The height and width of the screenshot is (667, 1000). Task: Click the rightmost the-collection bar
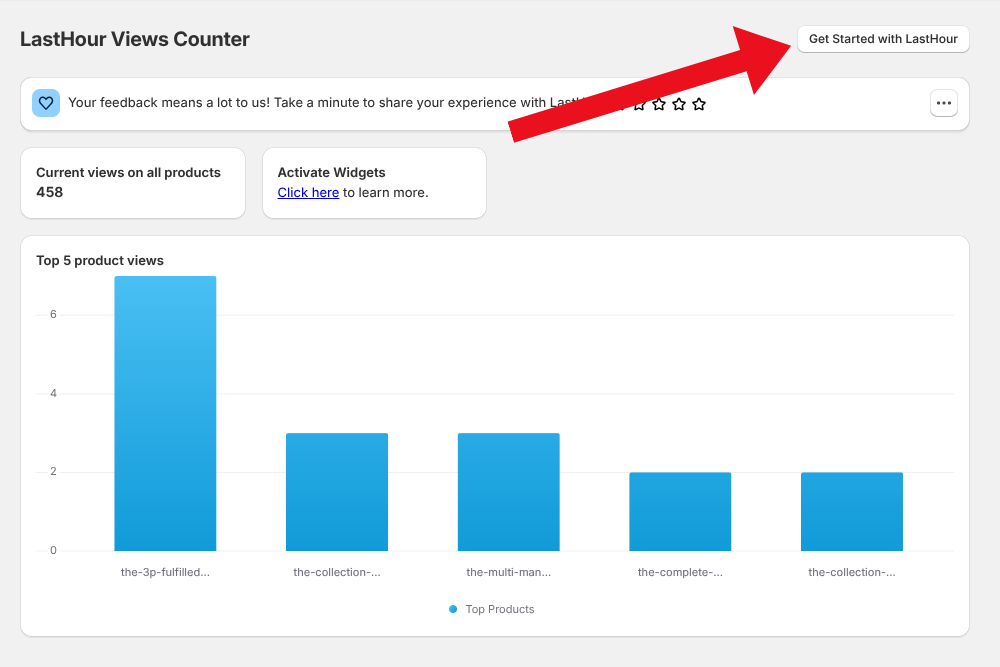point(852,511)
